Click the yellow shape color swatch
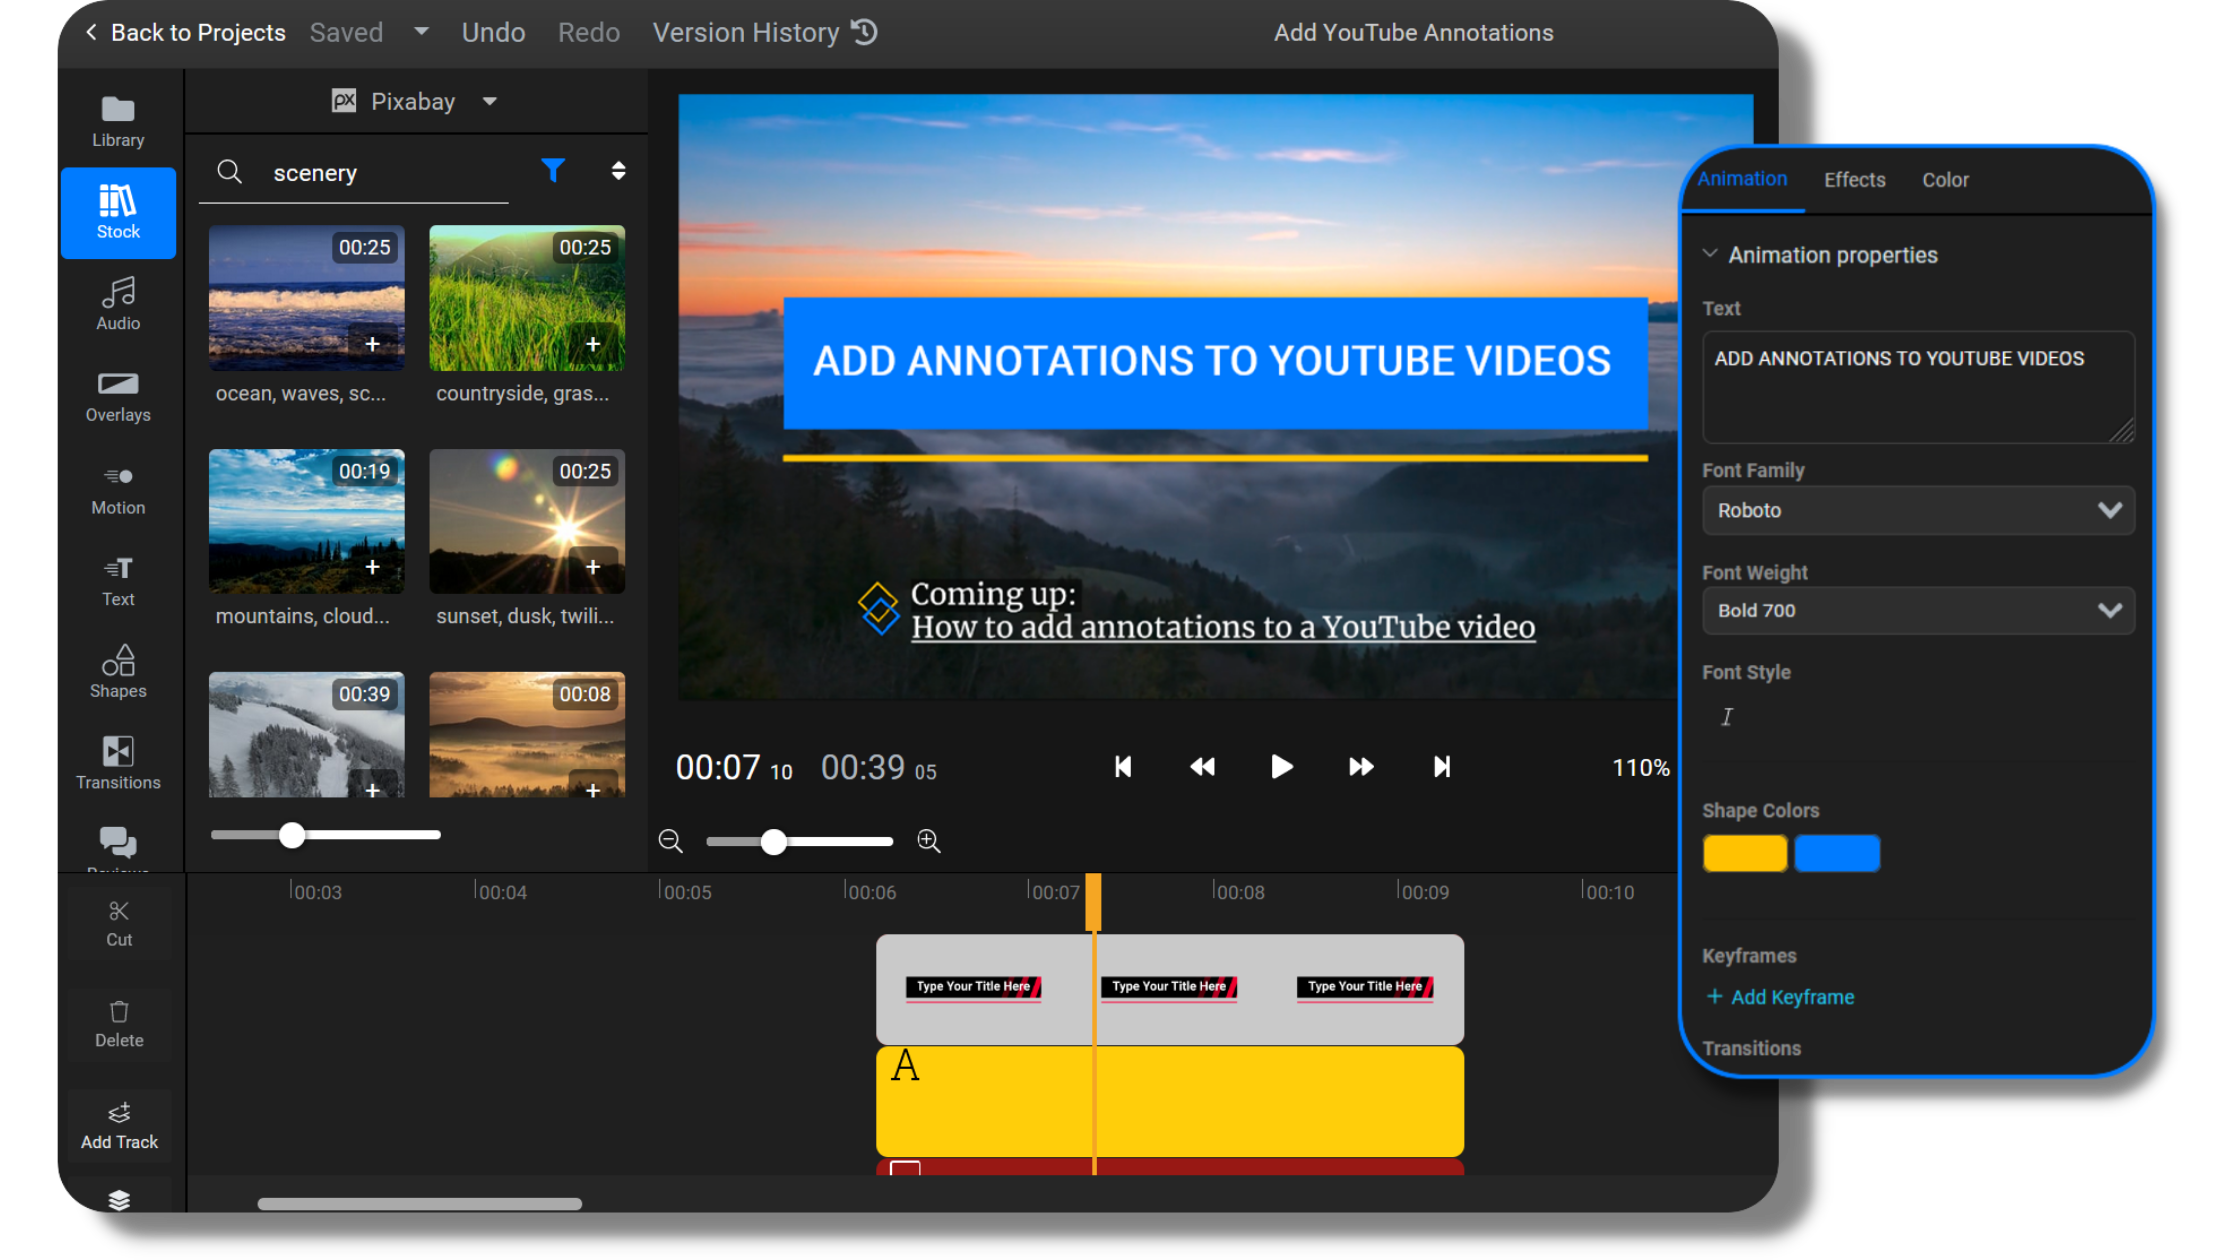This screenshot has width=2240, height=1260. tap(1744, 852)
